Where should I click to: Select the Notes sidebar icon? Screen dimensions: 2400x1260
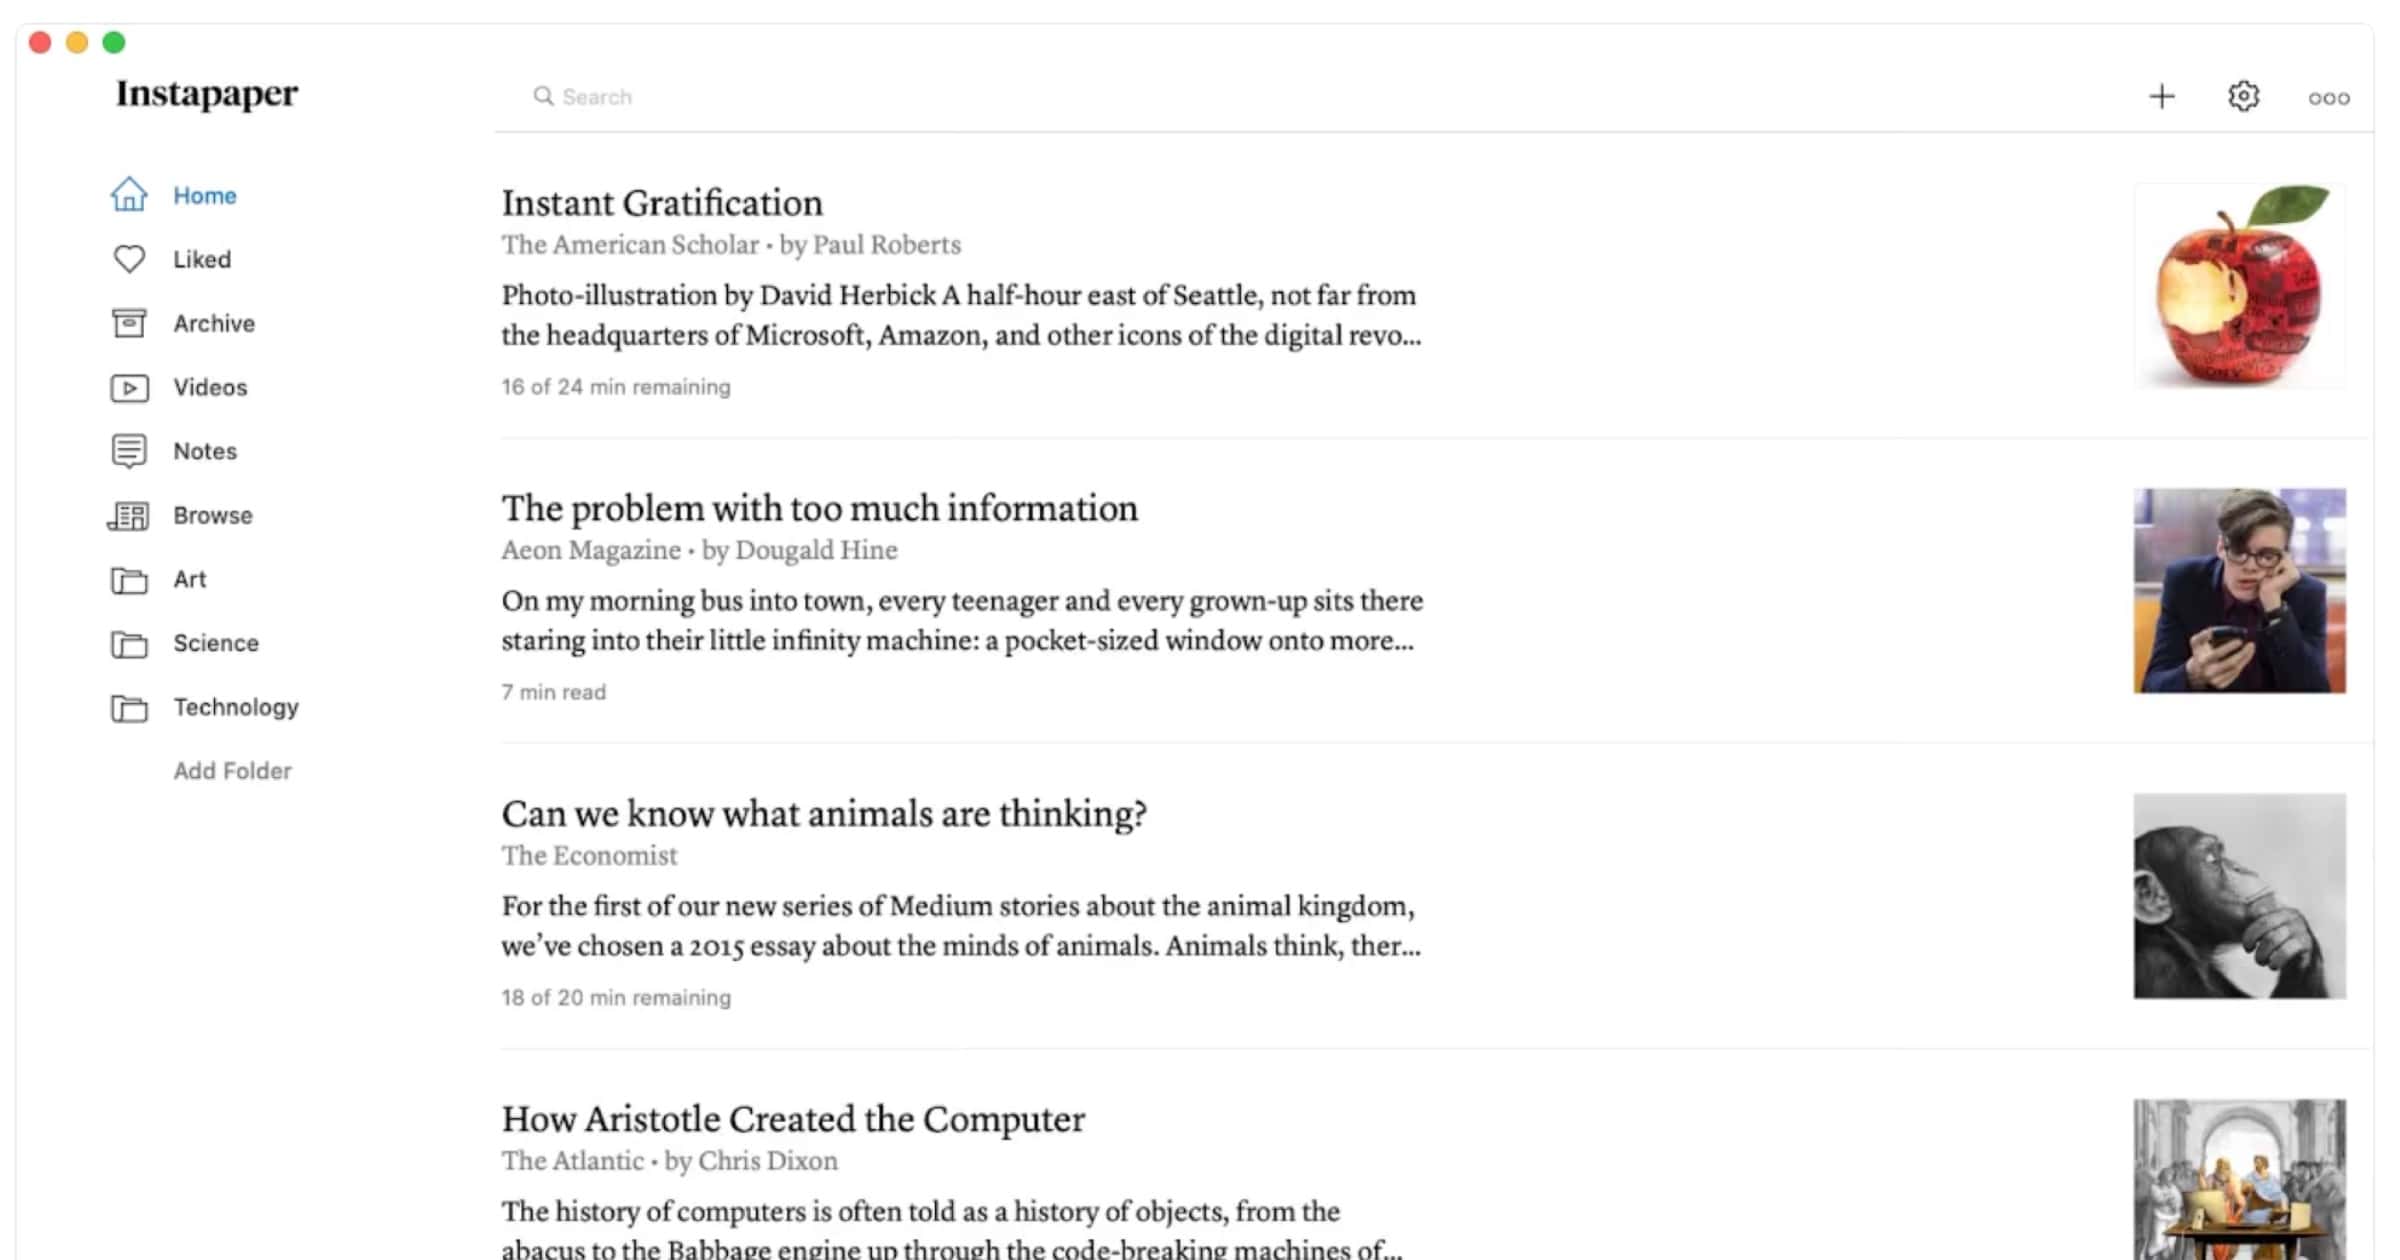127,451
